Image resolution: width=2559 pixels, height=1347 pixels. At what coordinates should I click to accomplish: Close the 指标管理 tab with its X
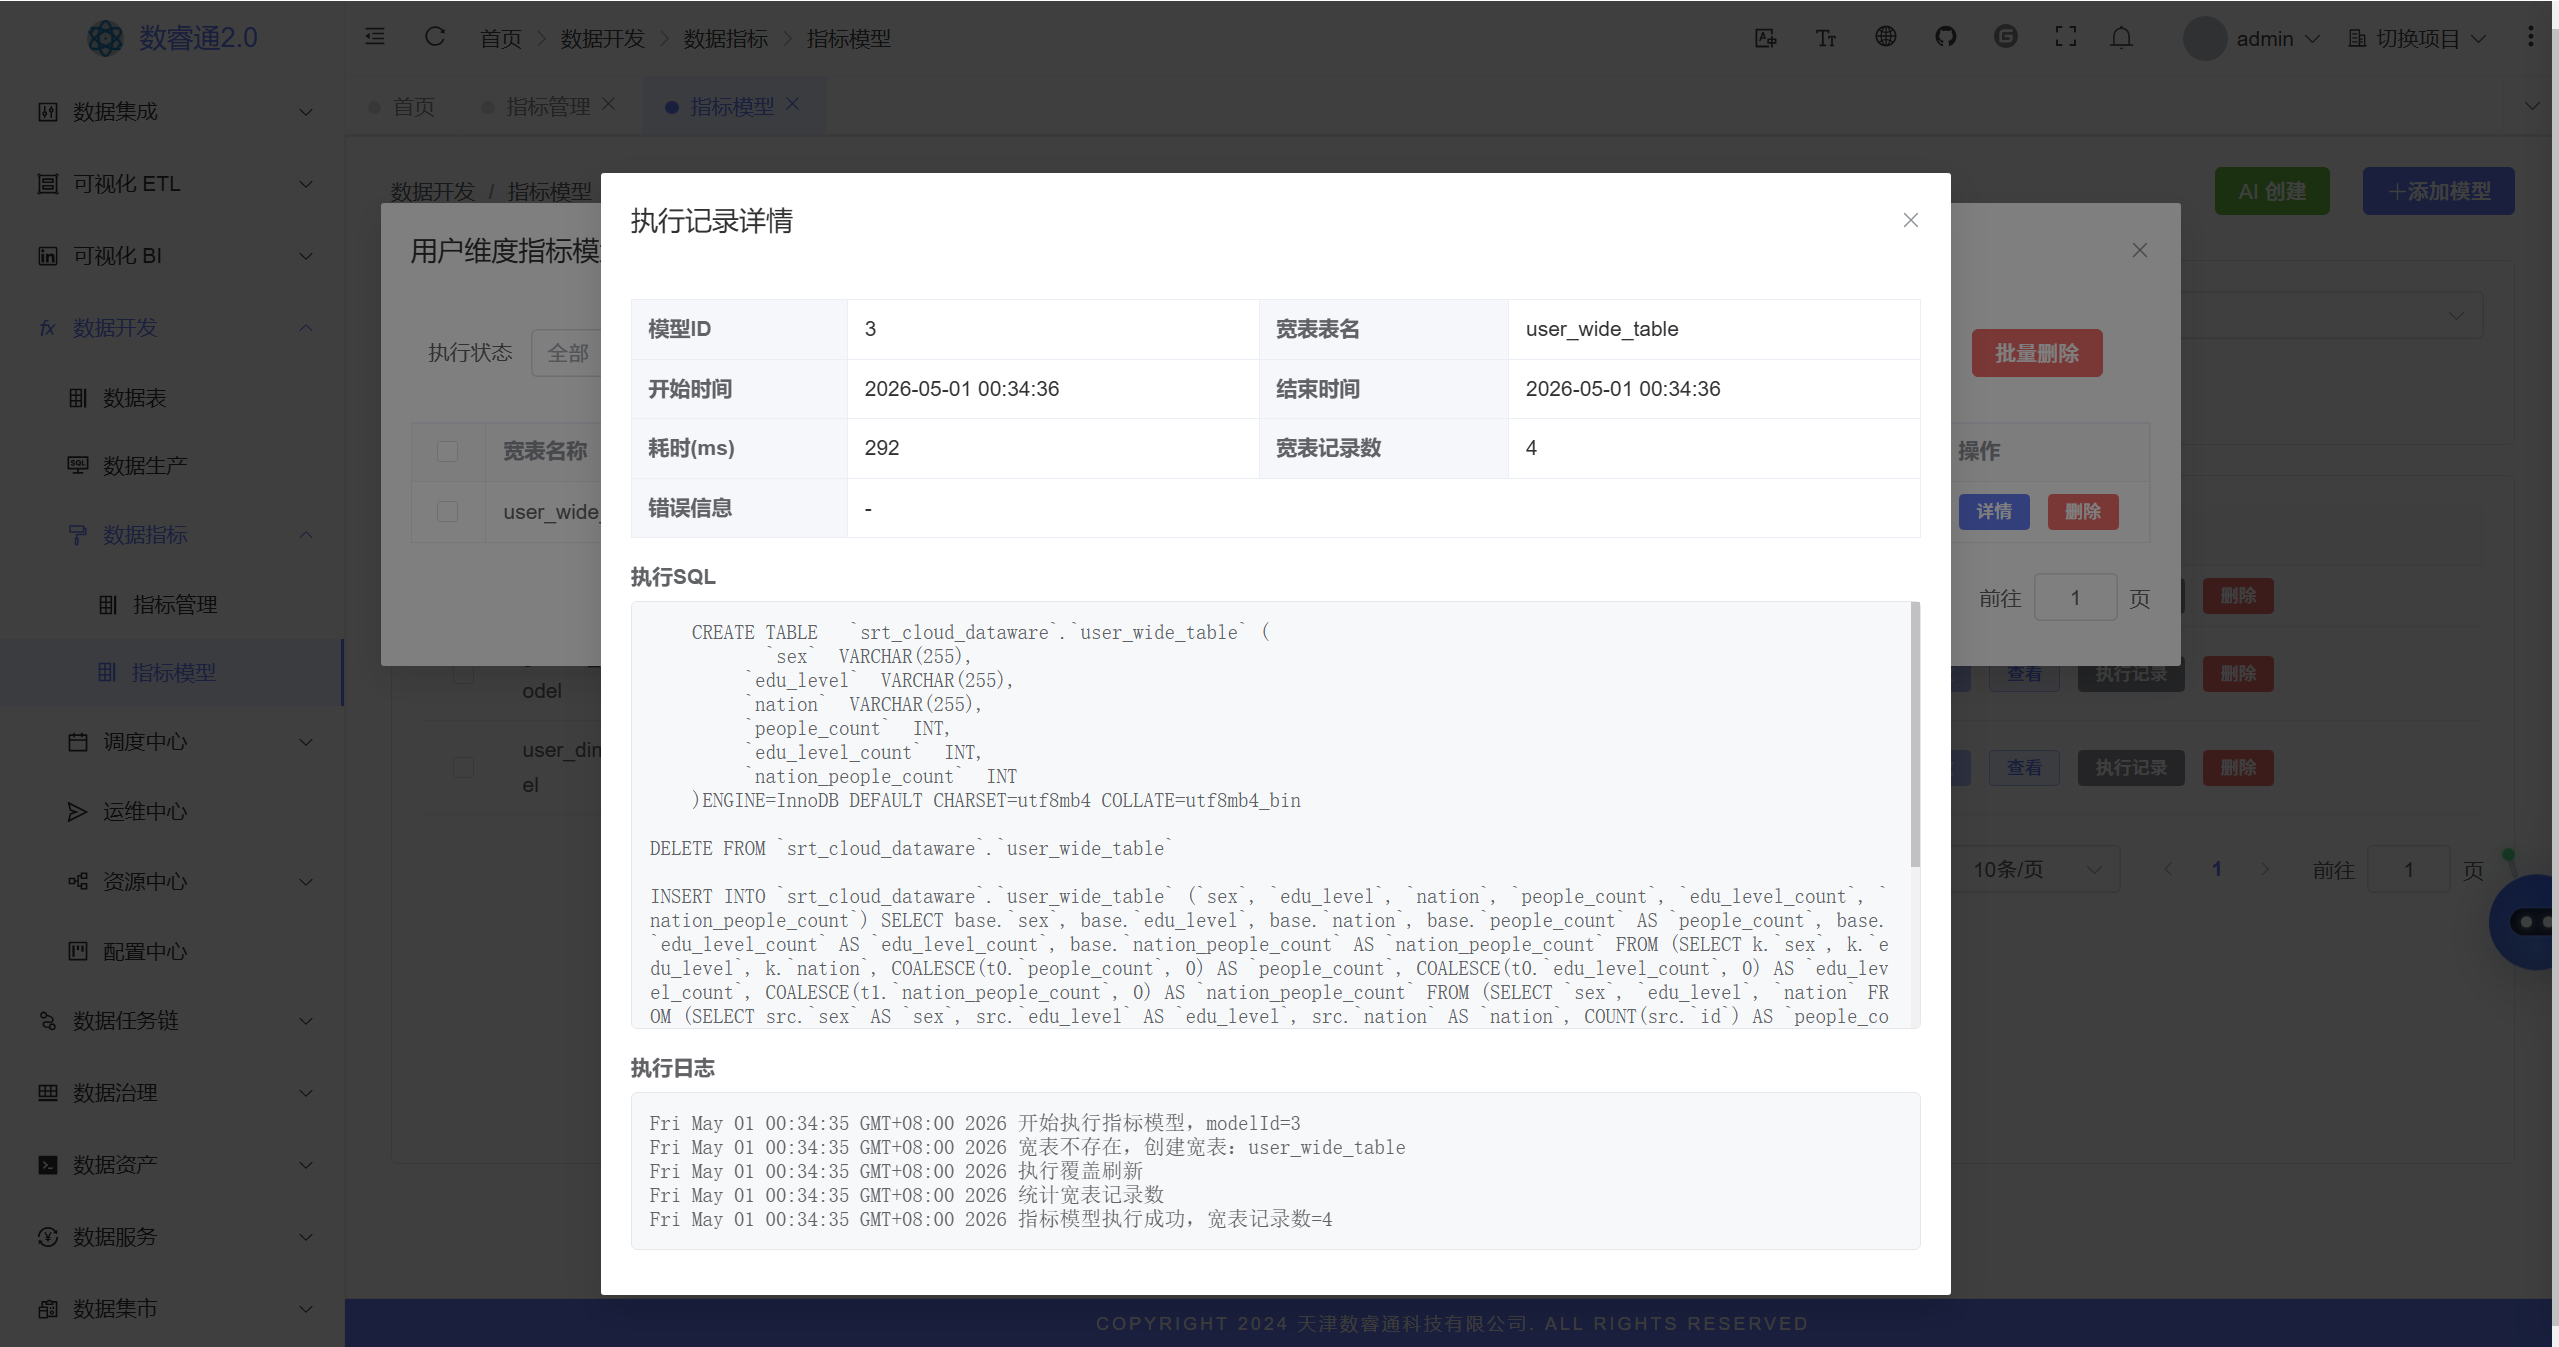(x=608, y=104)
